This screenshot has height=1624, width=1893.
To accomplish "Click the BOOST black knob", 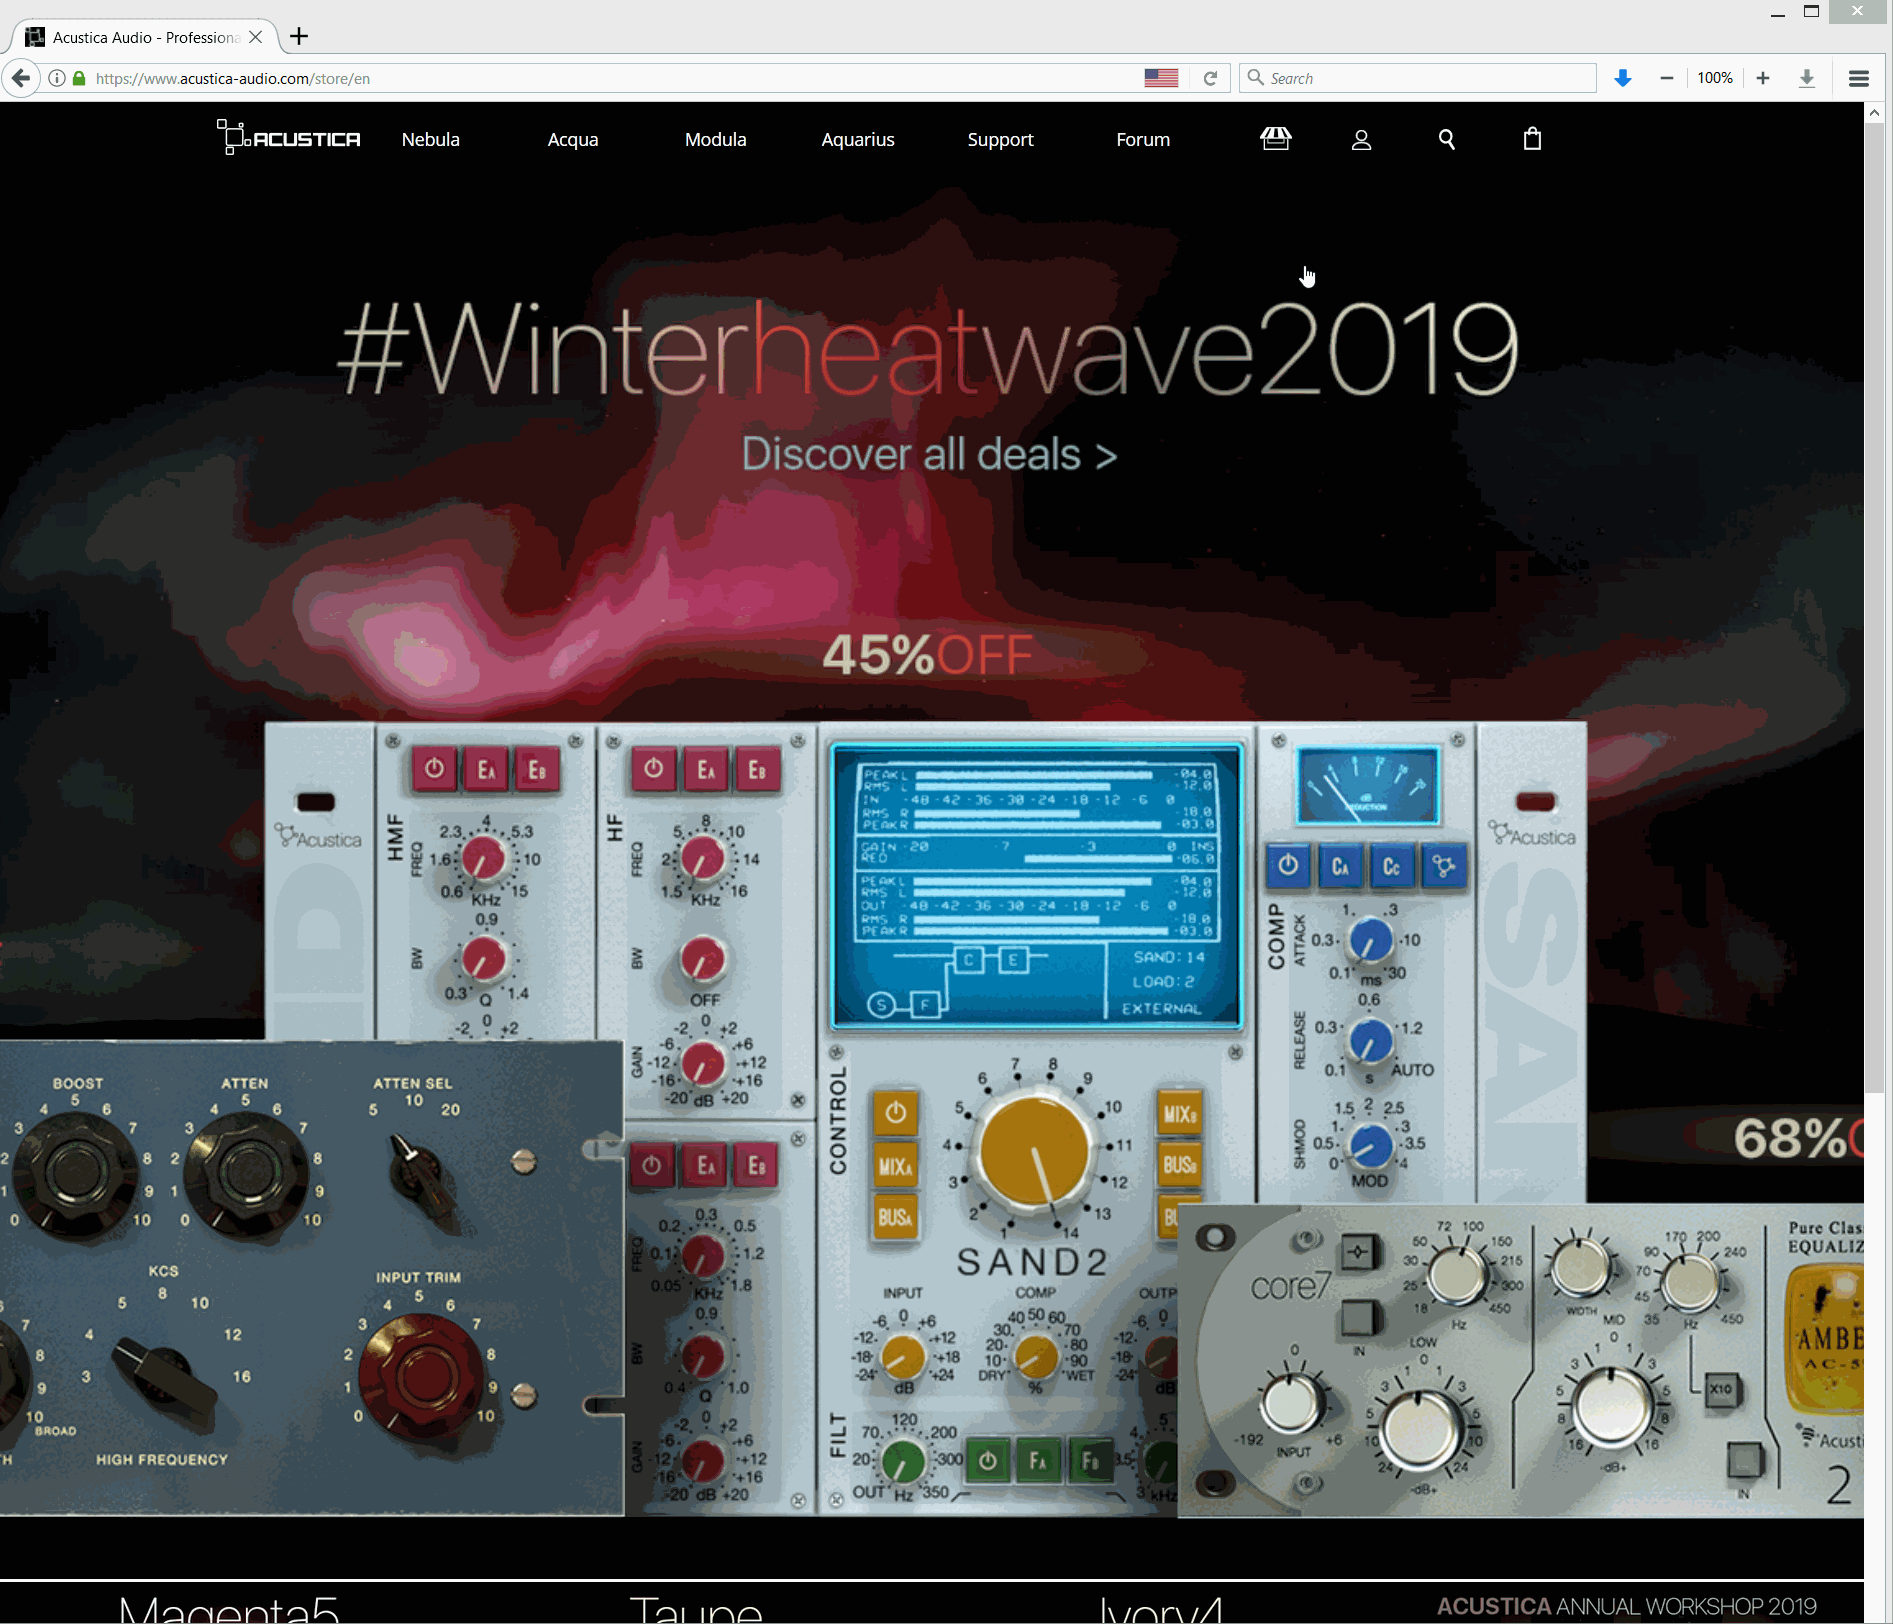I will click(75, 1172).
